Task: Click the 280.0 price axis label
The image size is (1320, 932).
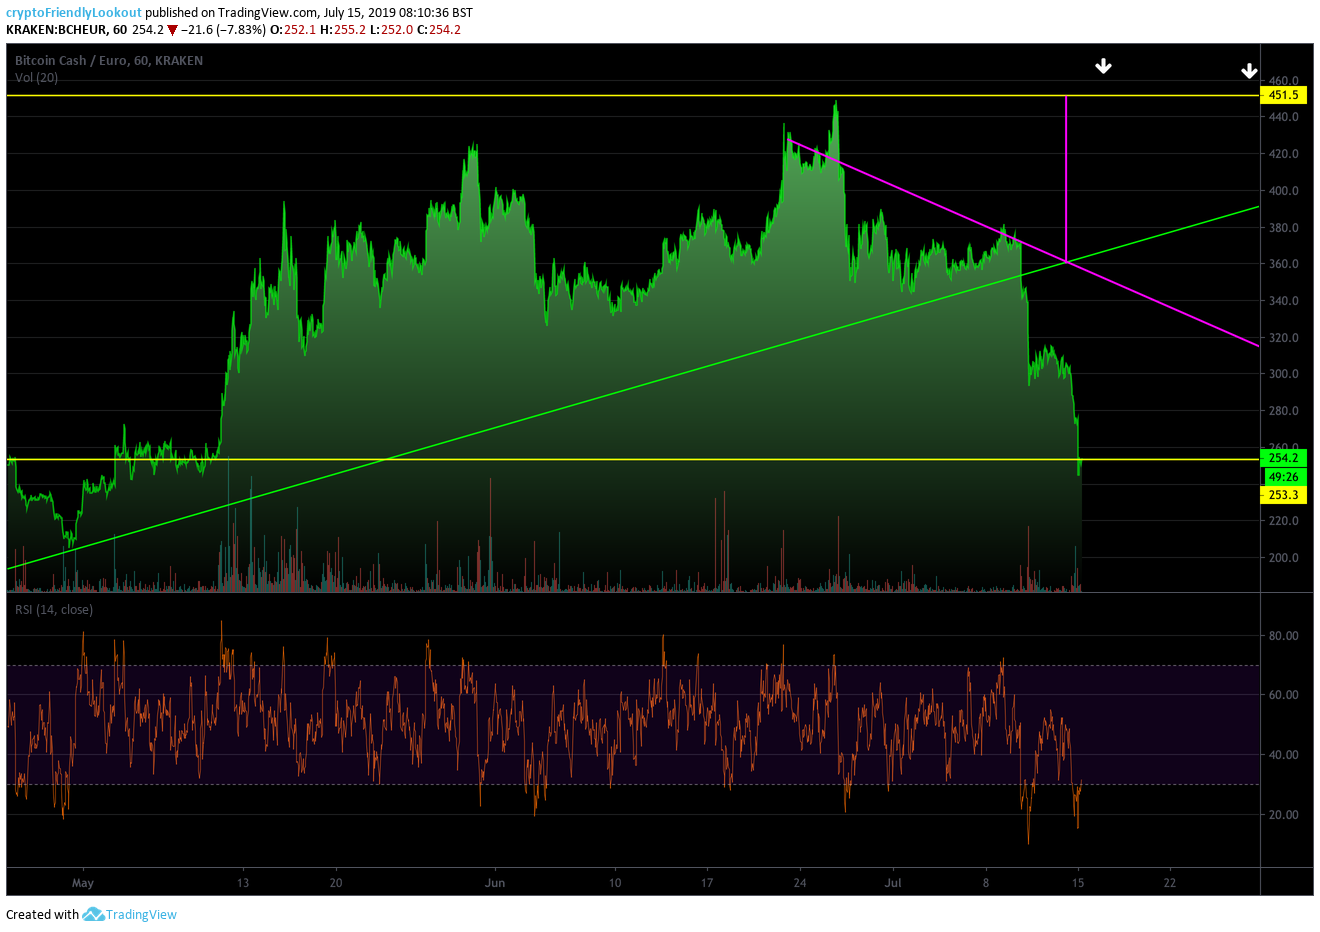Action: tap(1284, 411)
